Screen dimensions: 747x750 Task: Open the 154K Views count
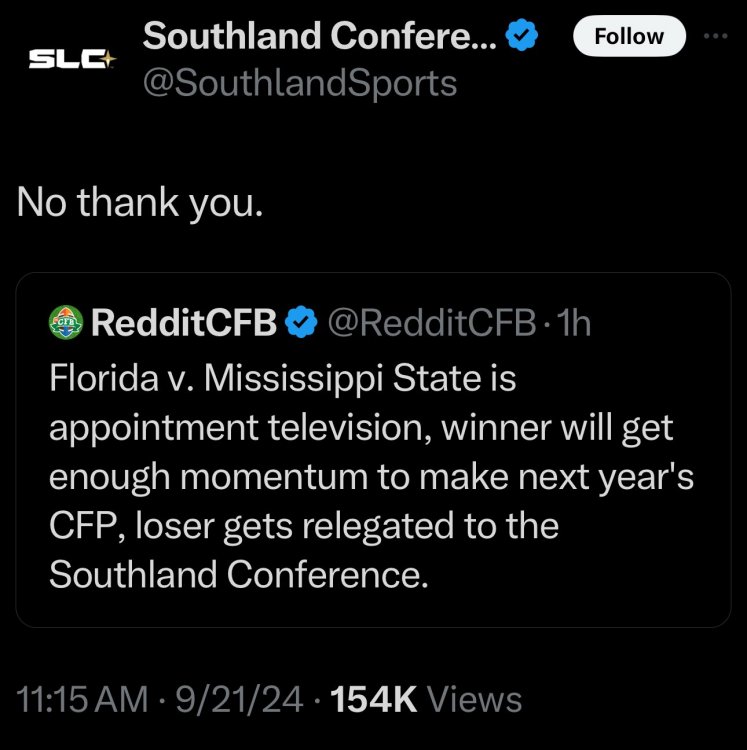click(426, 699)
